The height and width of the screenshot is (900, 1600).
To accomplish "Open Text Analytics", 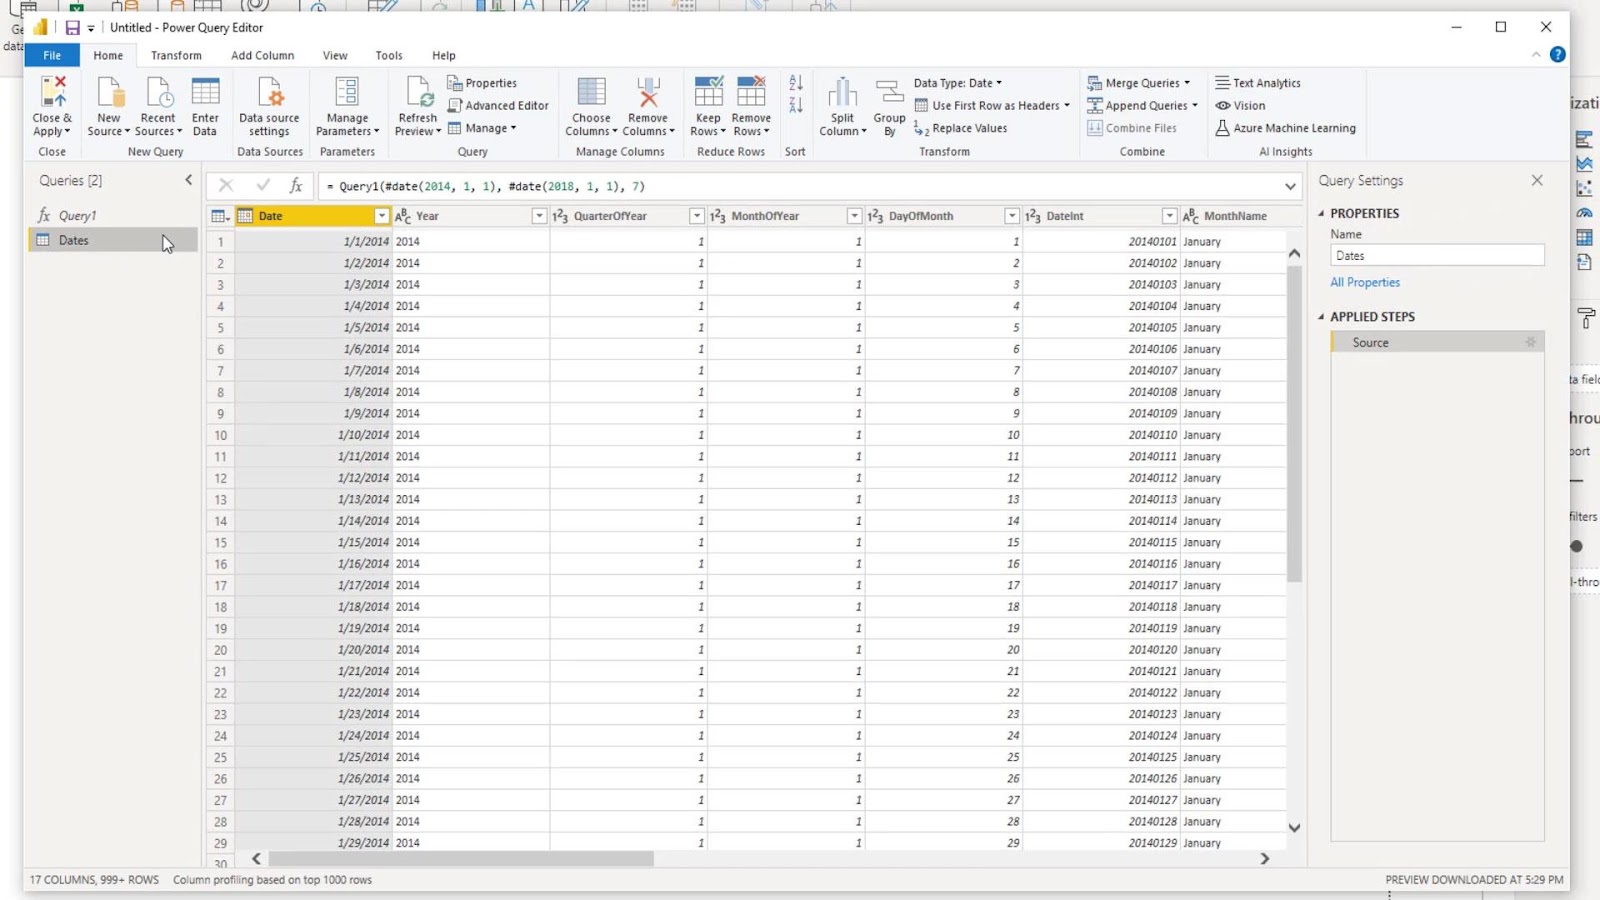I will click(x=1258, y=83).
